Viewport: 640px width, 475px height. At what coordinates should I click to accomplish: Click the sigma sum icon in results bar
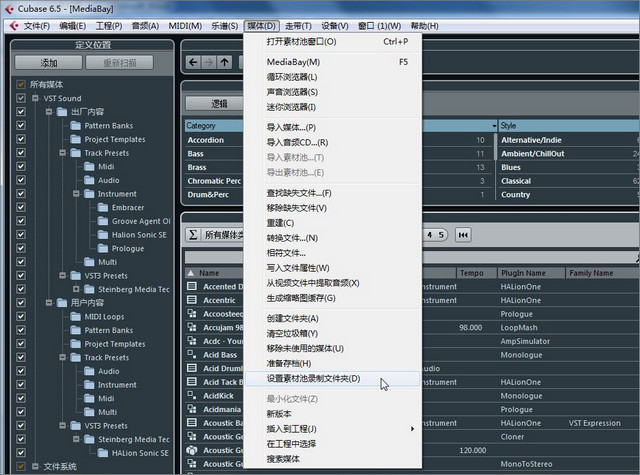193,235
